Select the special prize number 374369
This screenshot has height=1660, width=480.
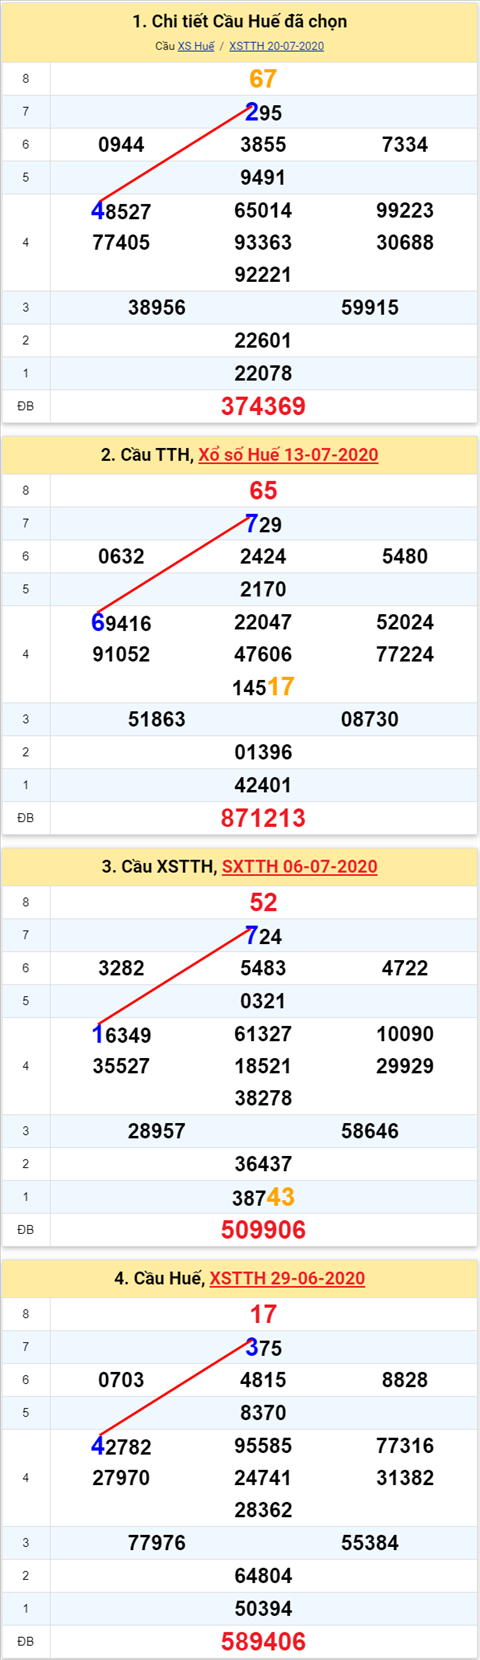click(263, 406)
